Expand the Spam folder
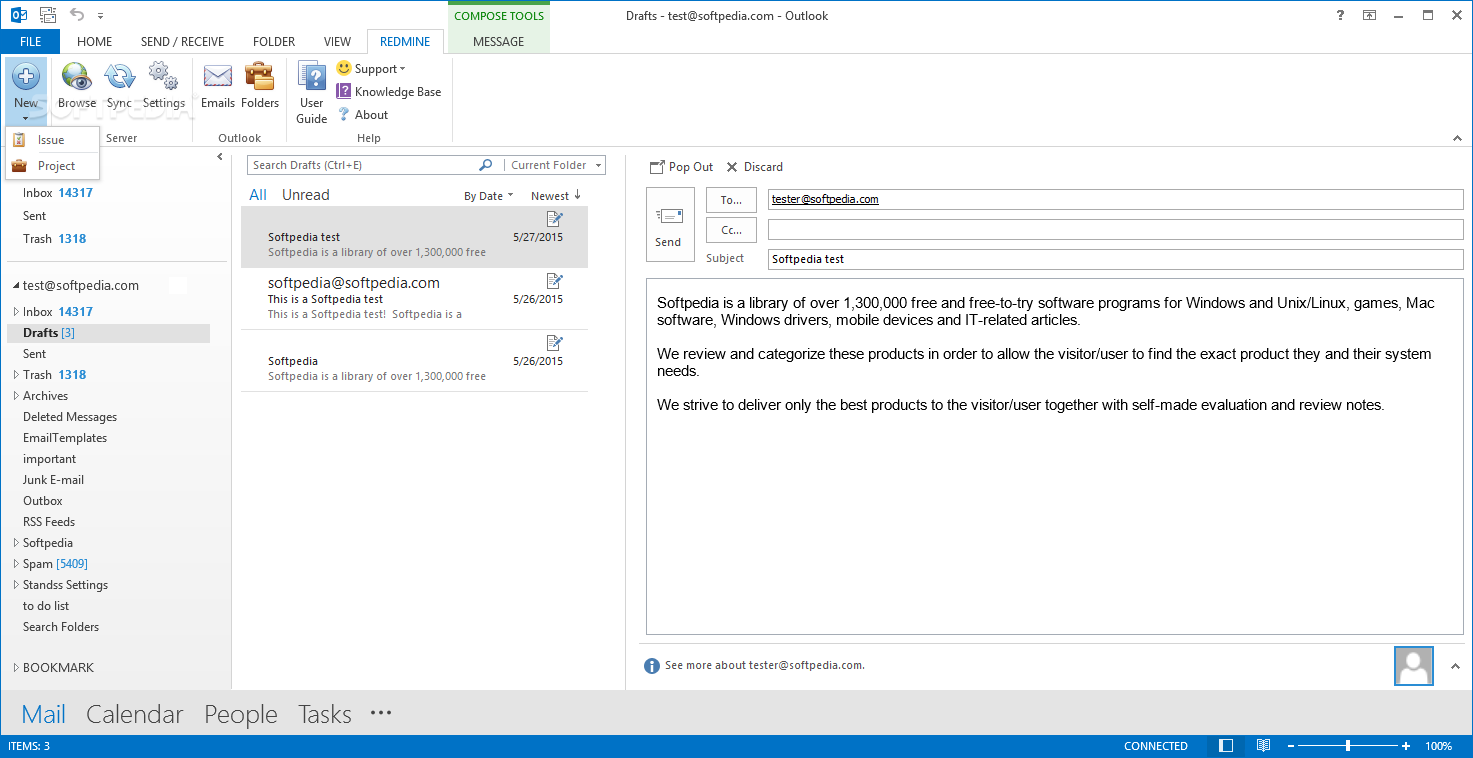This screenshot has width=1473, height=758. point(16,564)
